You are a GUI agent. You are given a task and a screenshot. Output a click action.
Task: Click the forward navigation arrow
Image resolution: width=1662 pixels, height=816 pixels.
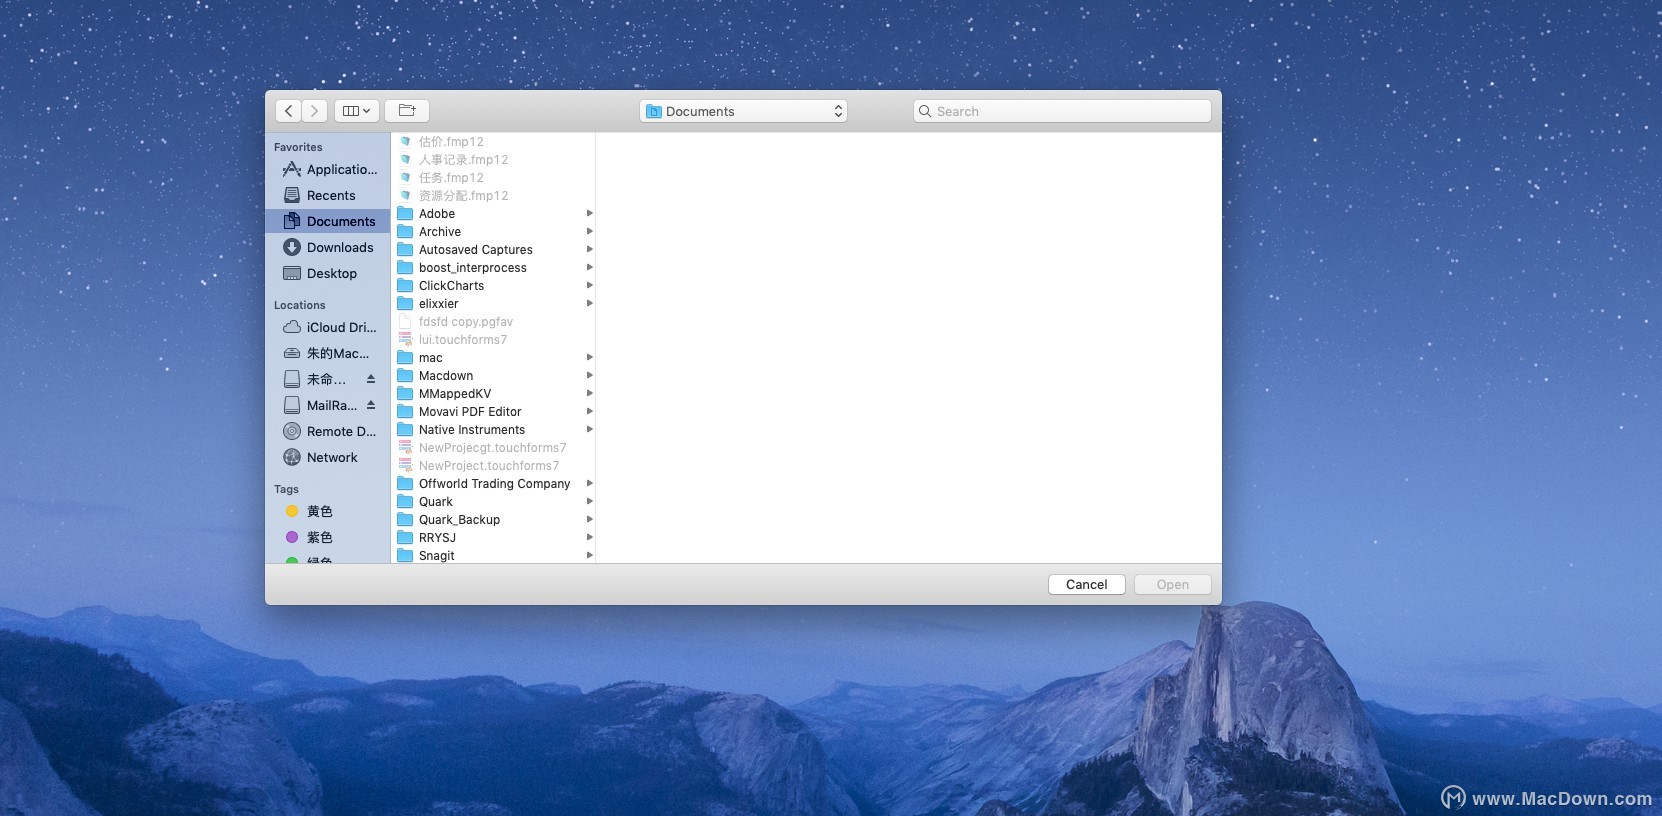pos(314,111)
